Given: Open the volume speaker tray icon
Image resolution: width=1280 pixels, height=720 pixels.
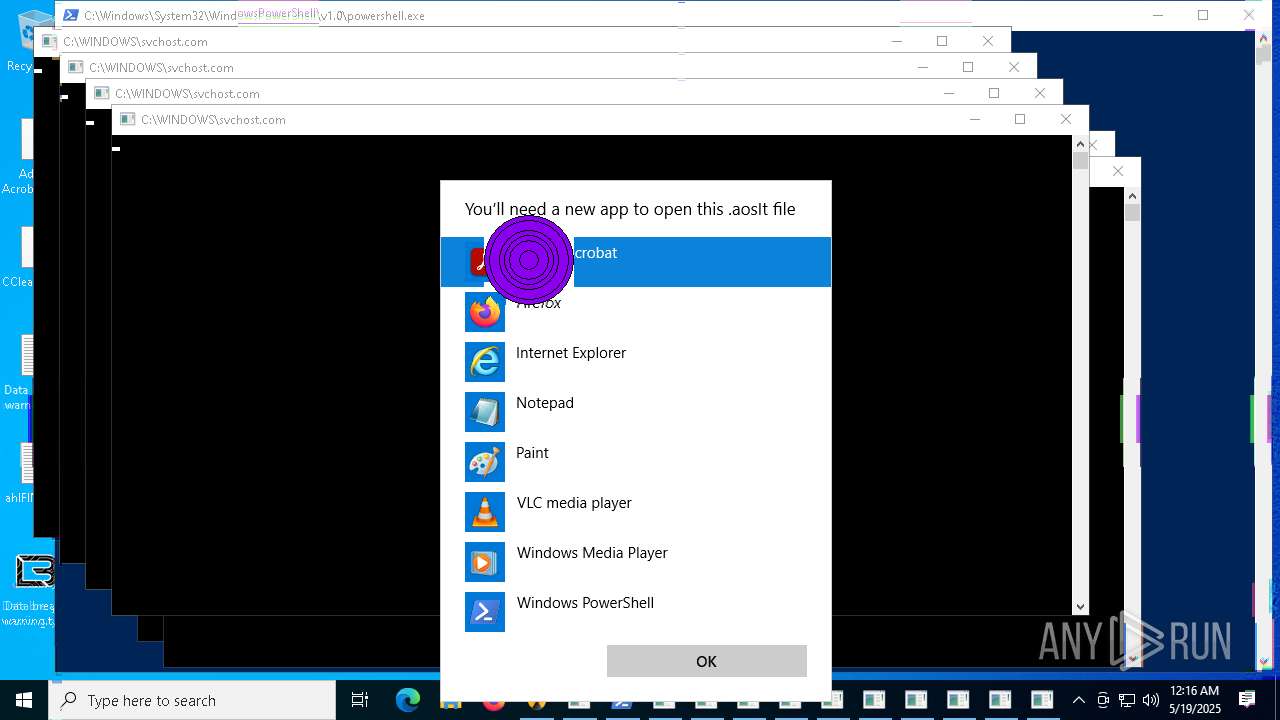Looking at the screenshot, I should (x=1150, y=700).
